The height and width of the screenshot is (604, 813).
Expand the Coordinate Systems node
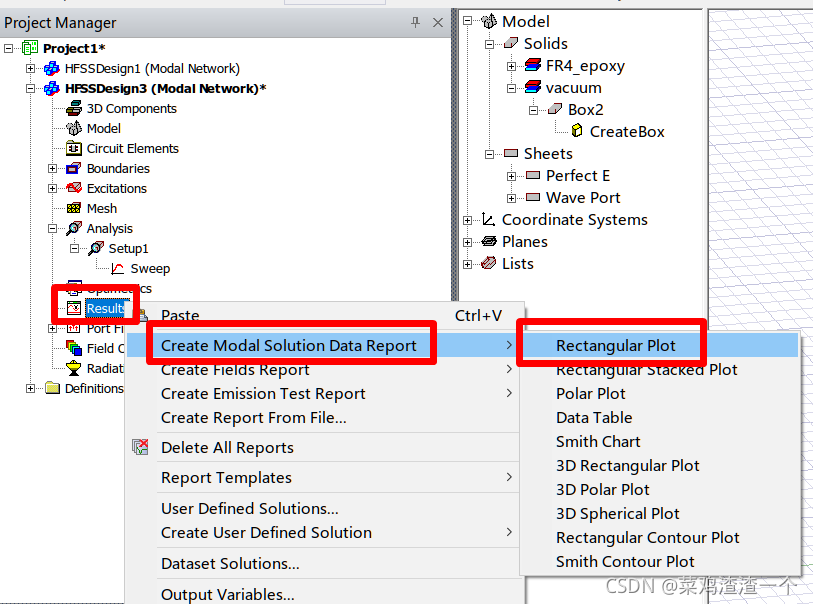coord(467,220)
